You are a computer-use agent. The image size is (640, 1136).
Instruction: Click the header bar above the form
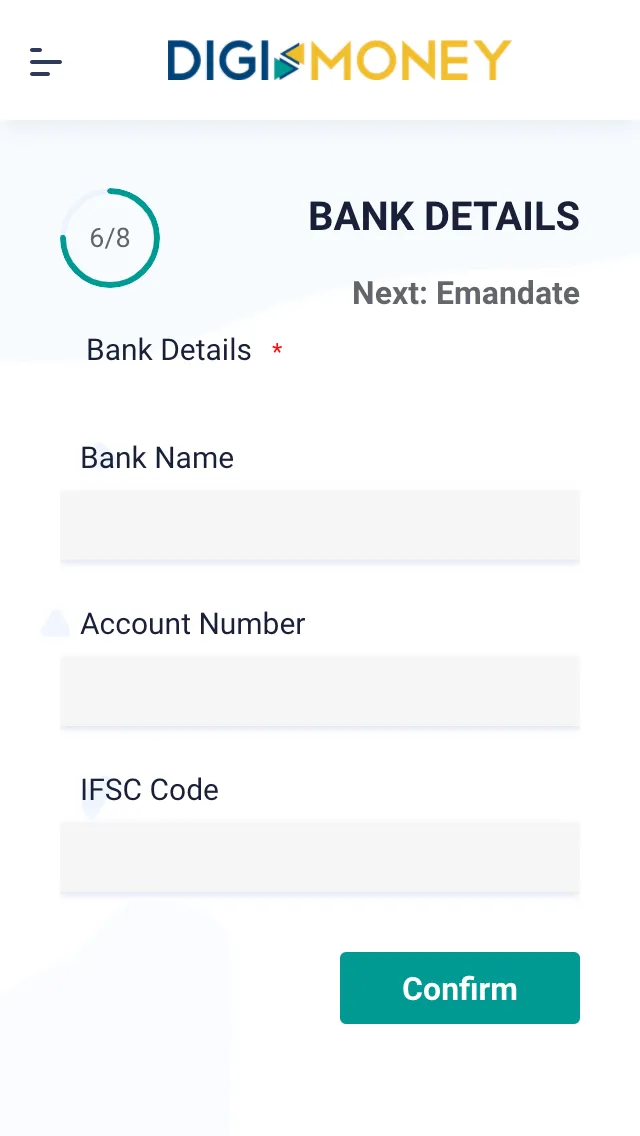(320, 60)
